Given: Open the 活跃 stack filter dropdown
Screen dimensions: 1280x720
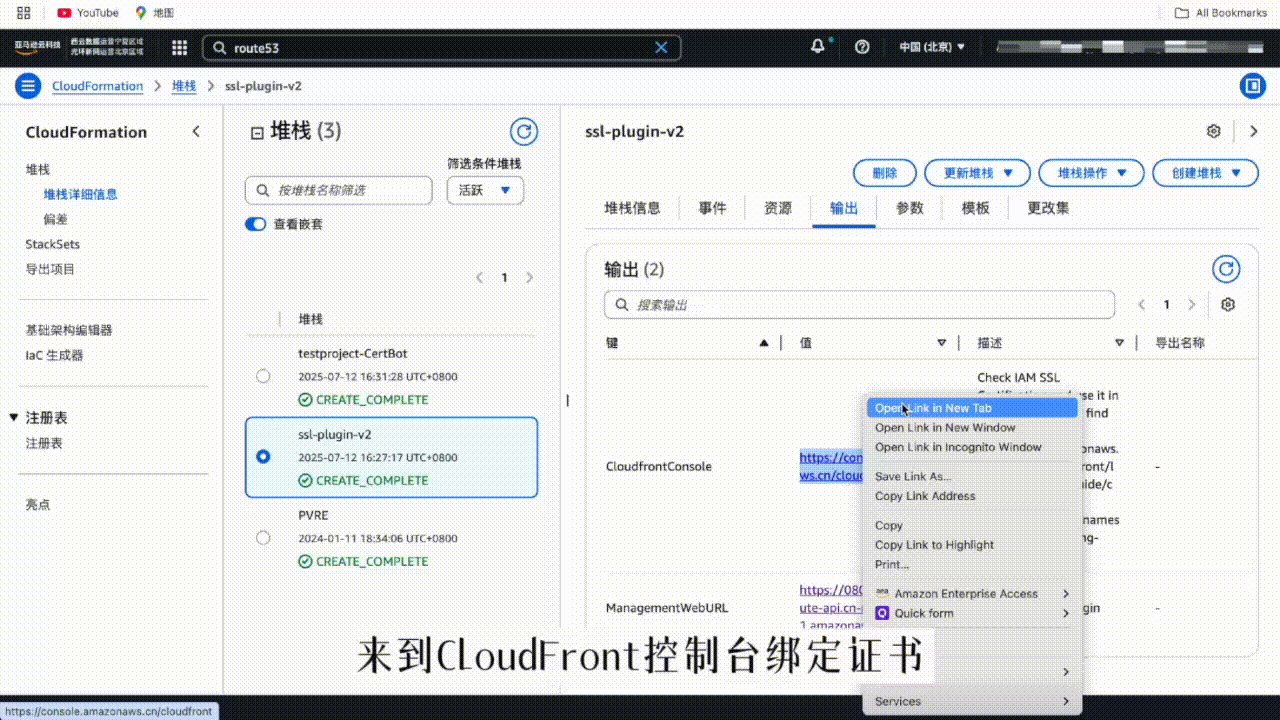Looking at the screenshot, I should (x=485, y=190).
